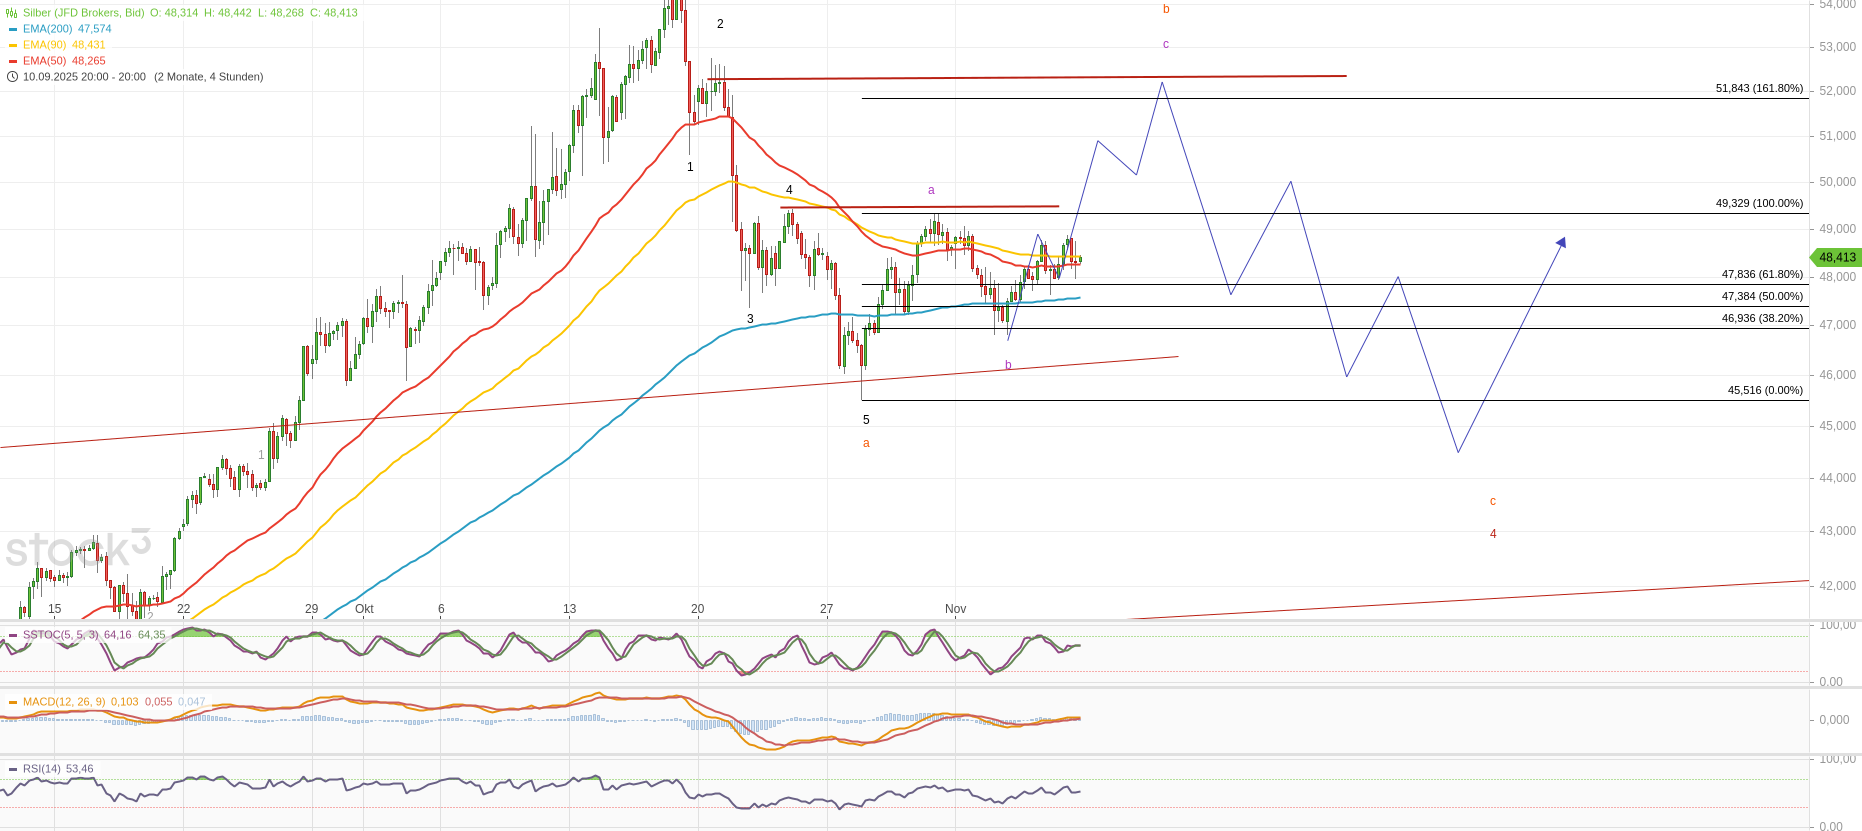Screen dimensions: 1862x831
Task: Click the 51,843 (161.80%) Fibonacci level label
Action: [1759, 88]
